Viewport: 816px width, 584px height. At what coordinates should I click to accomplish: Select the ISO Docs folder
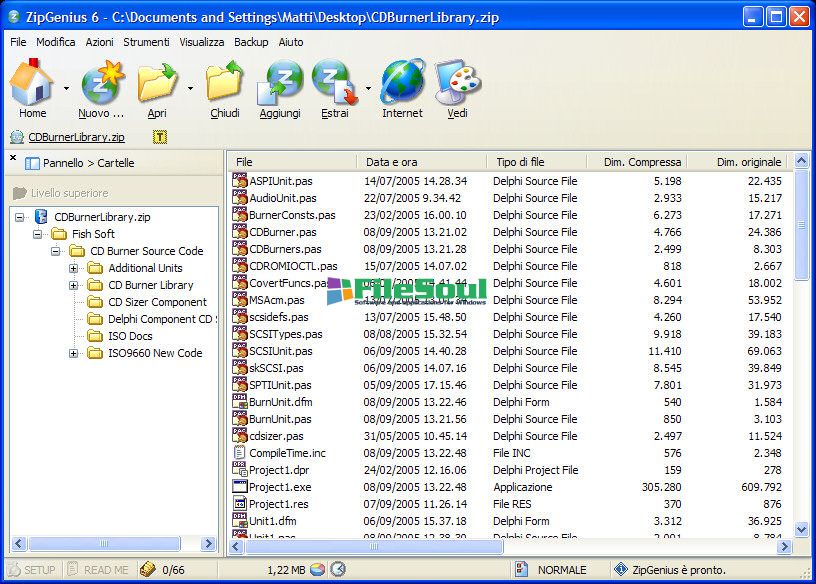[130, 336]
